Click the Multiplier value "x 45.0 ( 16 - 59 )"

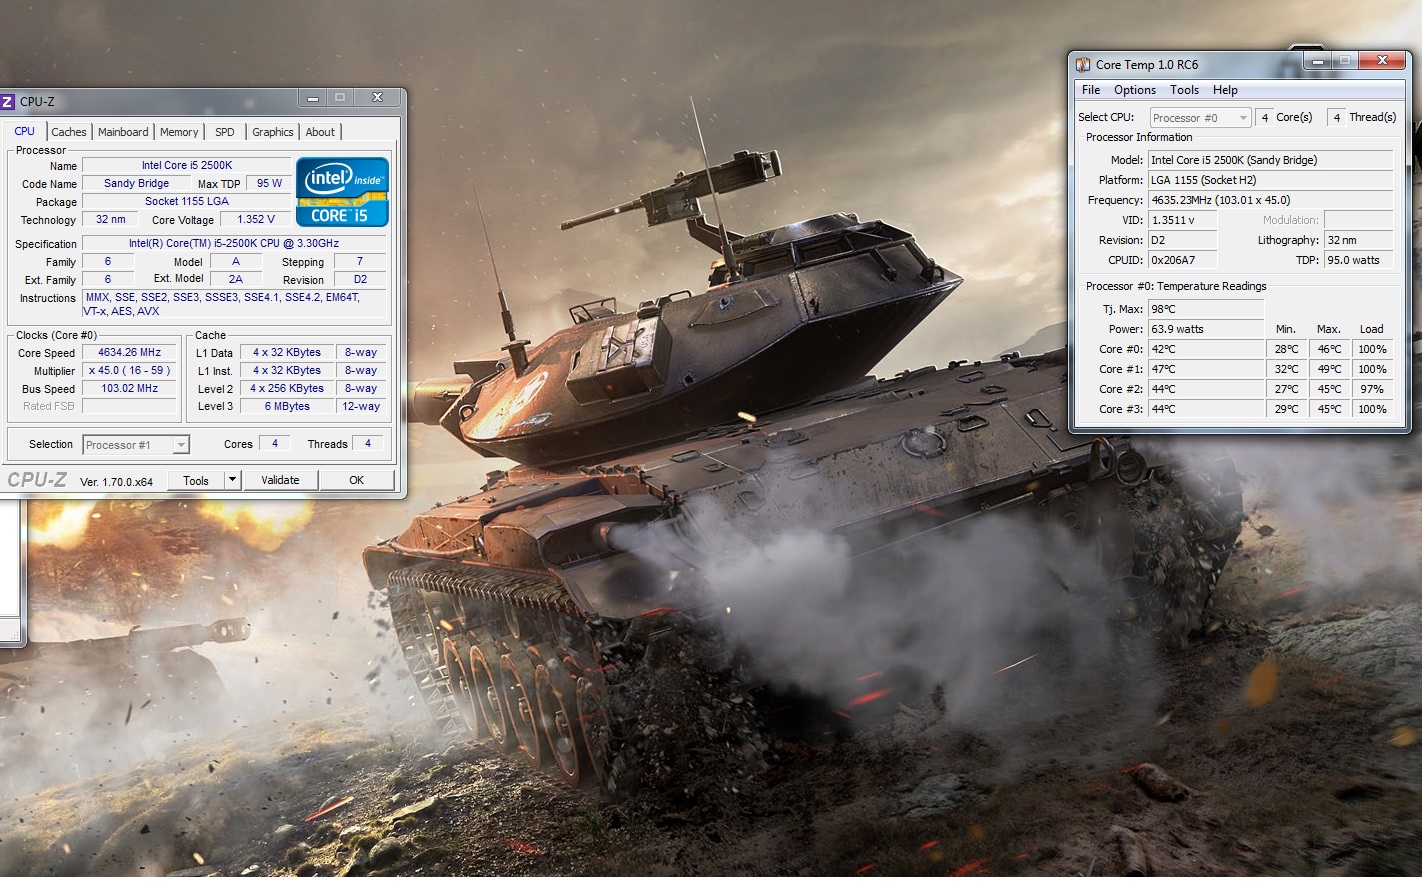pos(129,371)
